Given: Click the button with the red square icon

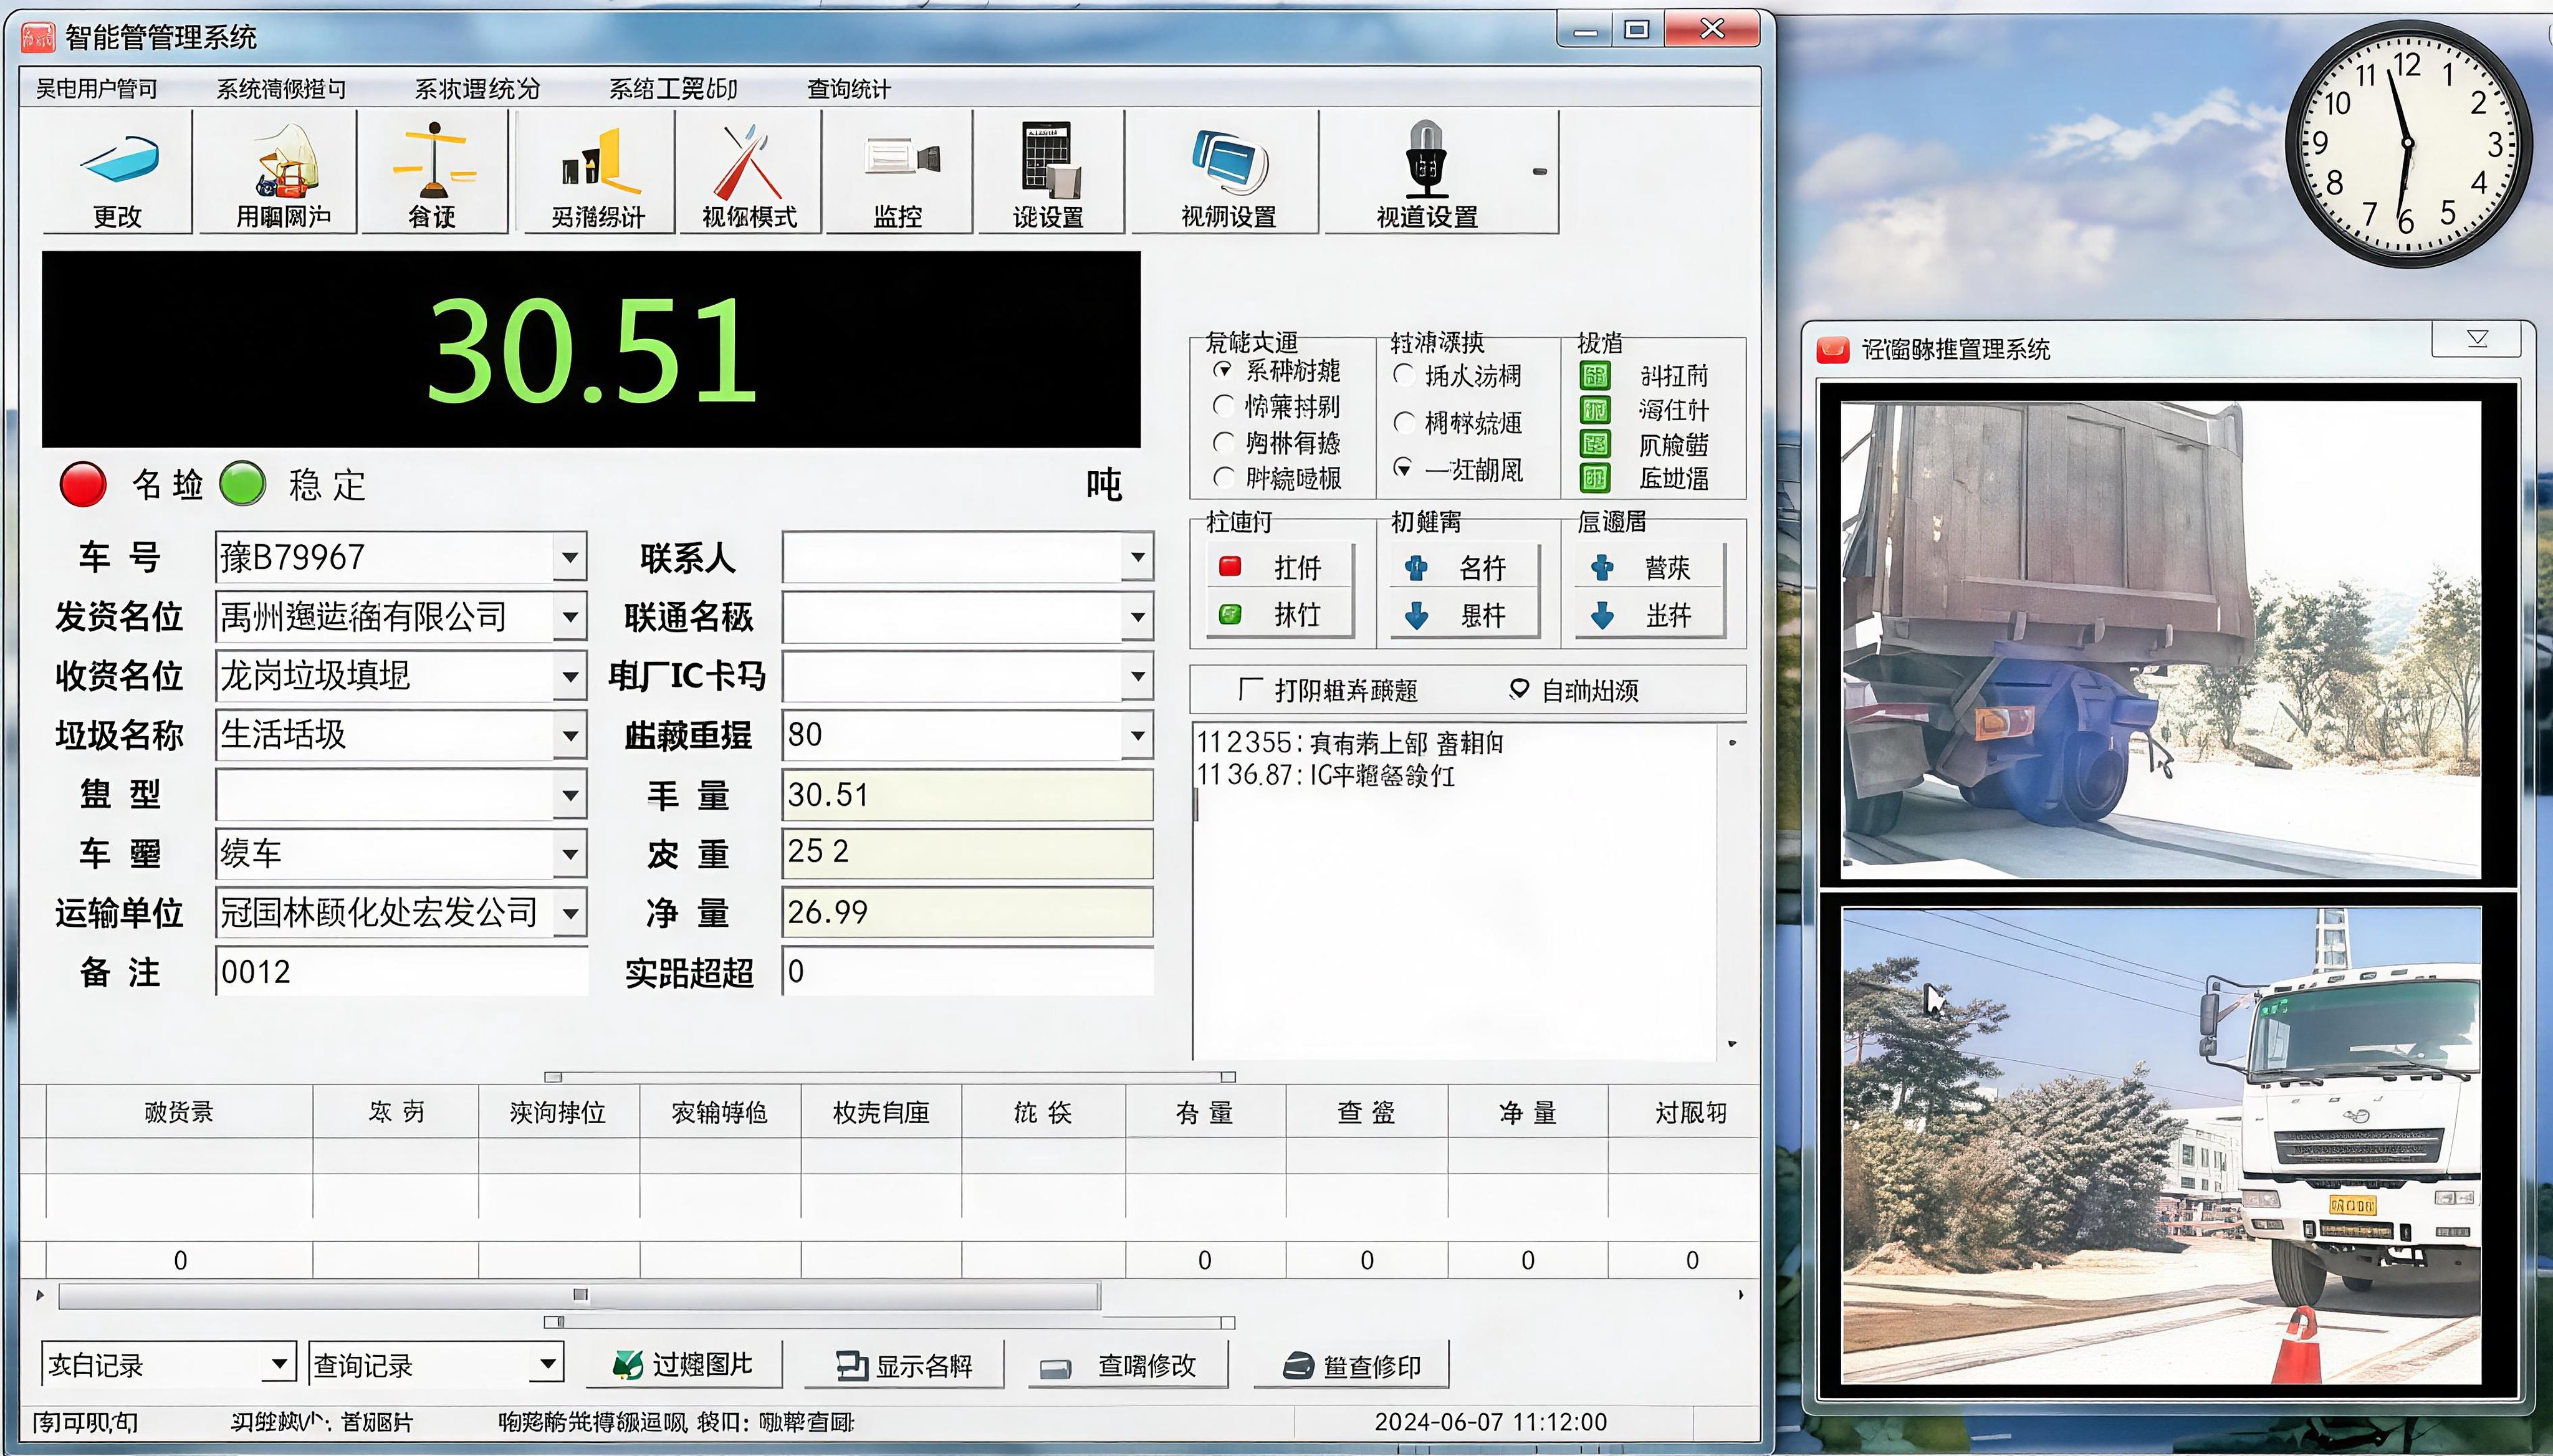Looking at the screenshot, I should 1280,568.
